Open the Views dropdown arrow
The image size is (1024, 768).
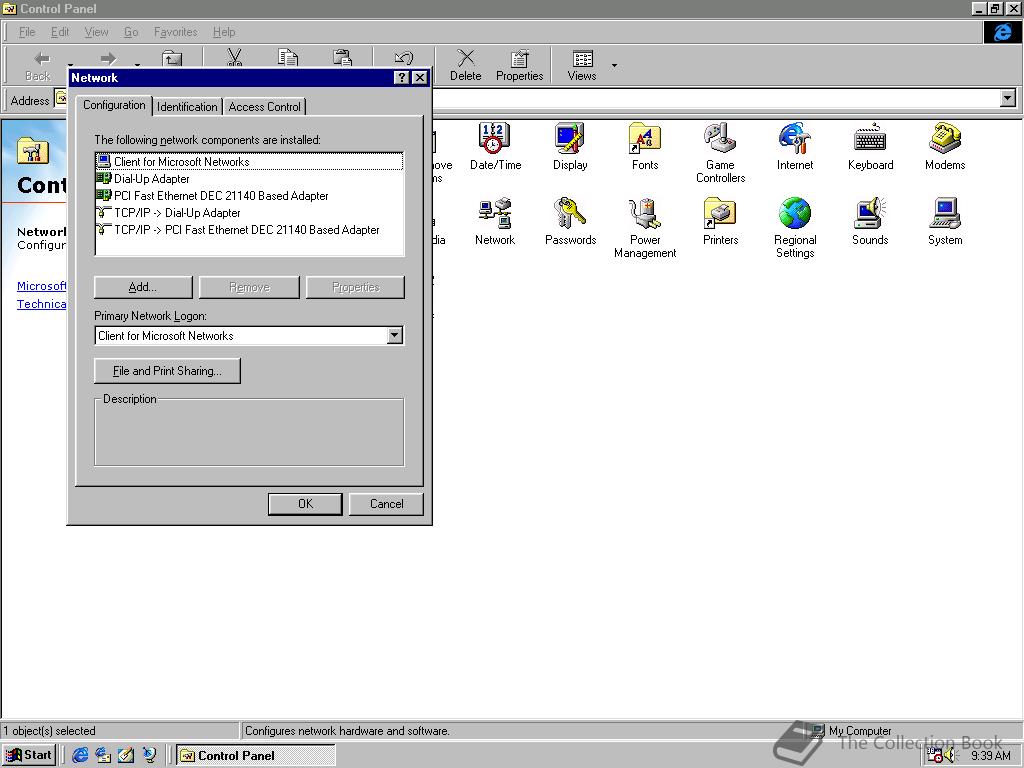tap(614, 65)
